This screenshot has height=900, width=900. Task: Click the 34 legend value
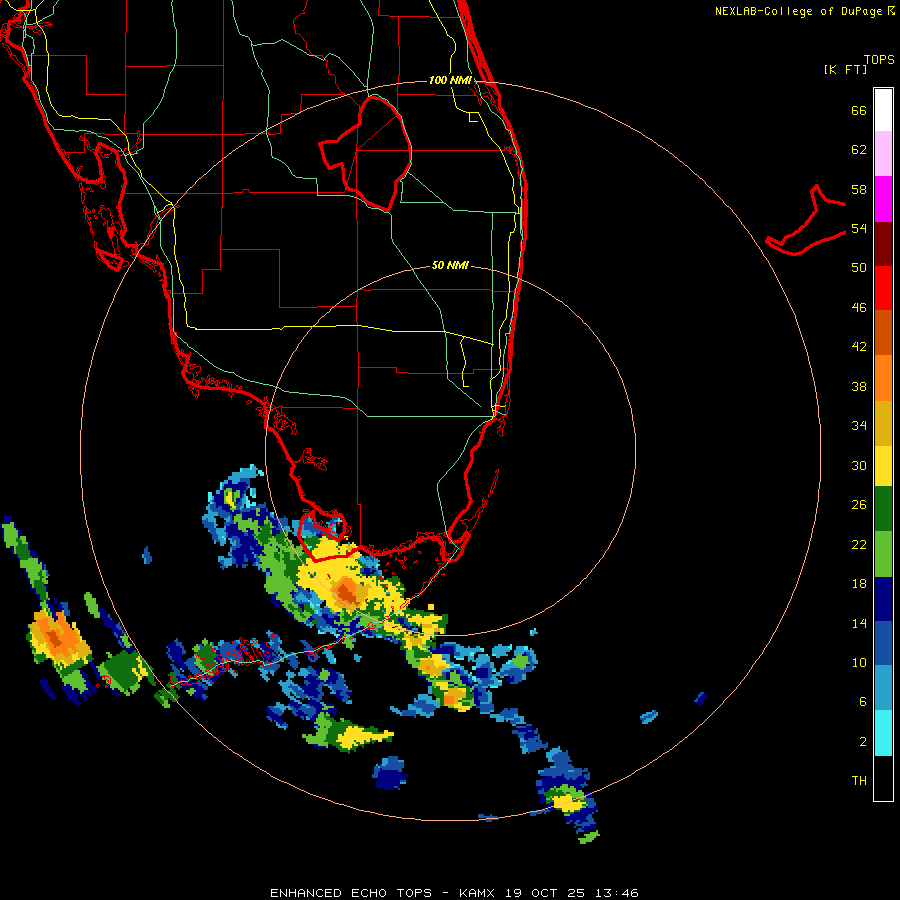pyautogui.click(x=859, y=426)
